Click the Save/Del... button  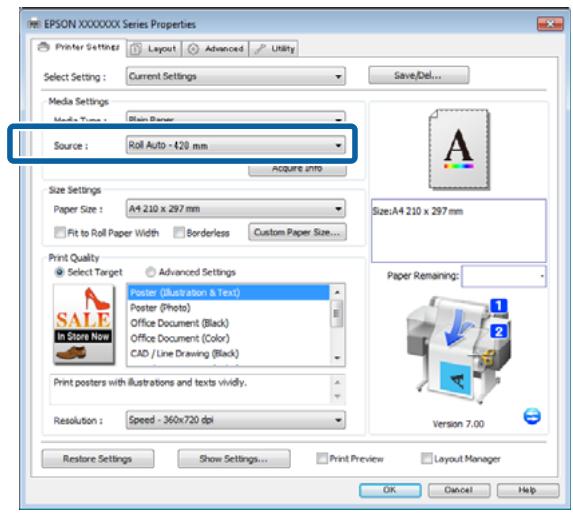coord(418,75)
